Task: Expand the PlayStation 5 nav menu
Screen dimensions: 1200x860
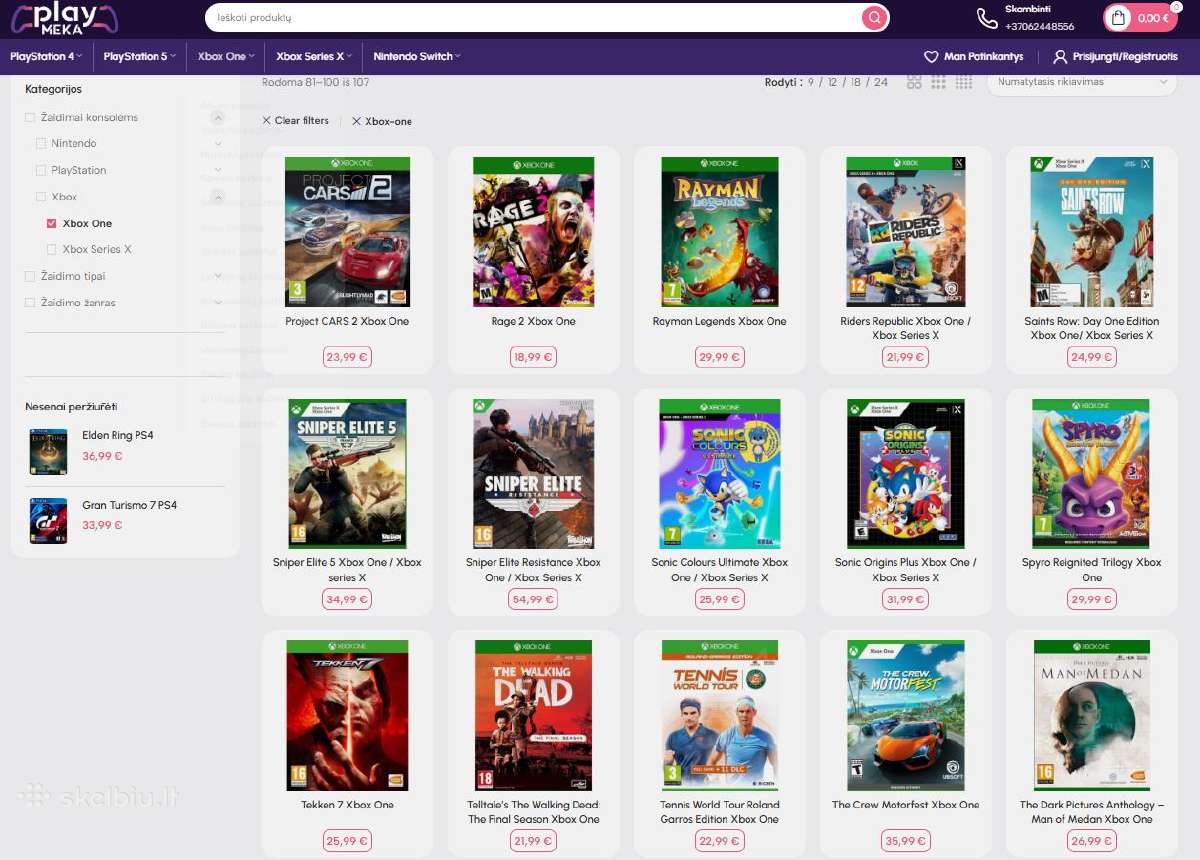Action: [140, 56]
